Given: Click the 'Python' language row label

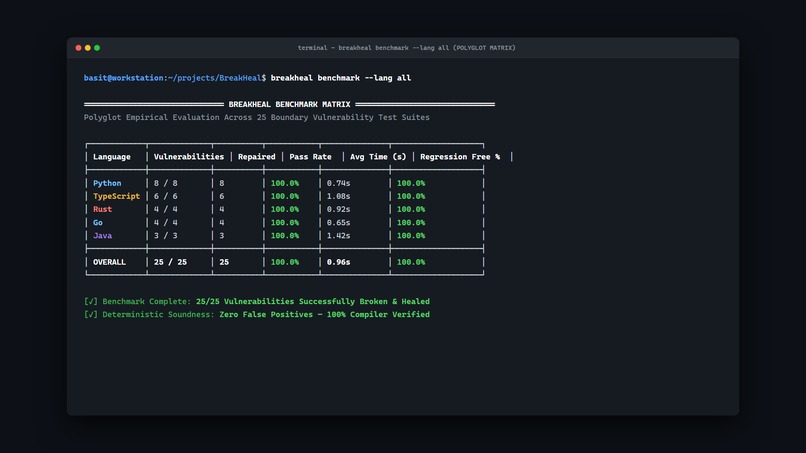Looking at the screenshot, I should (107, 183).
